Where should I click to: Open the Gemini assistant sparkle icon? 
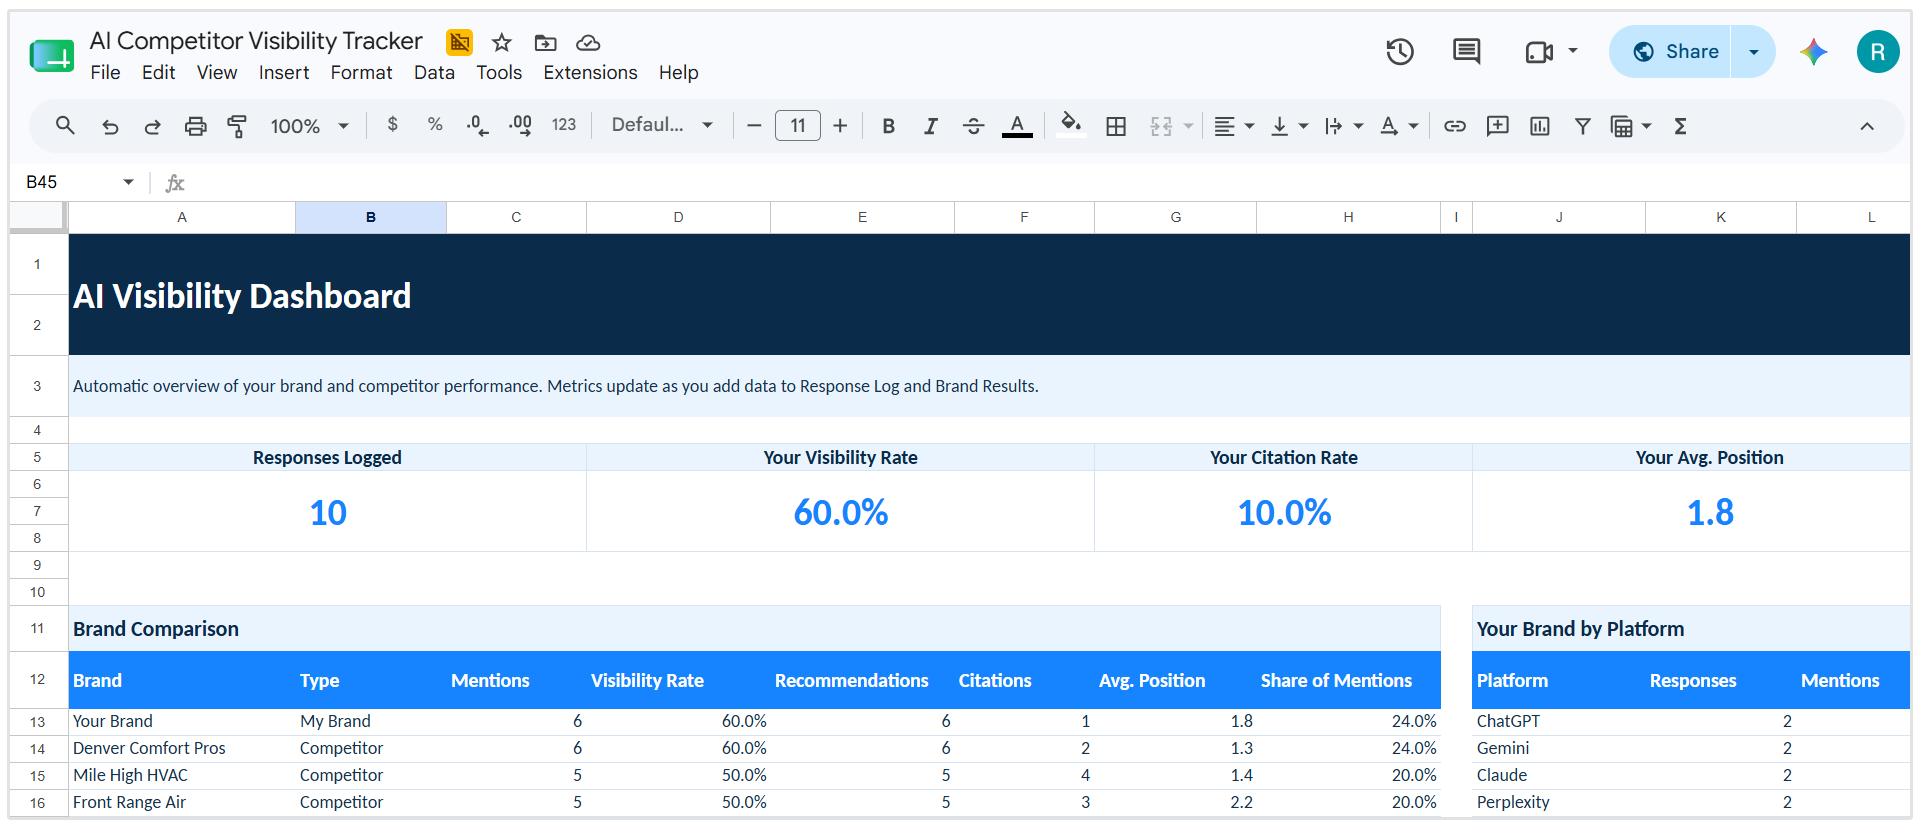click(x=1813, y=52)
